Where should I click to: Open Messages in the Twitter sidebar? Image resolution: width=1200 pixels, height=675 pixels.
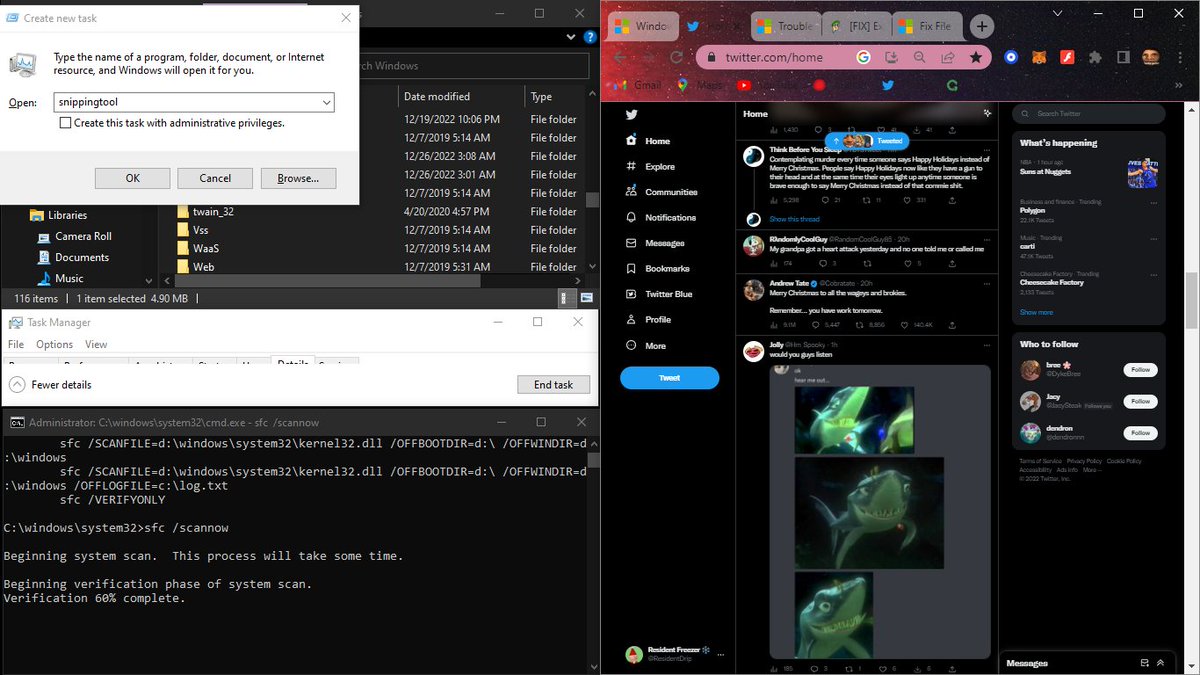pyautogui.click(x=655, y=243)
